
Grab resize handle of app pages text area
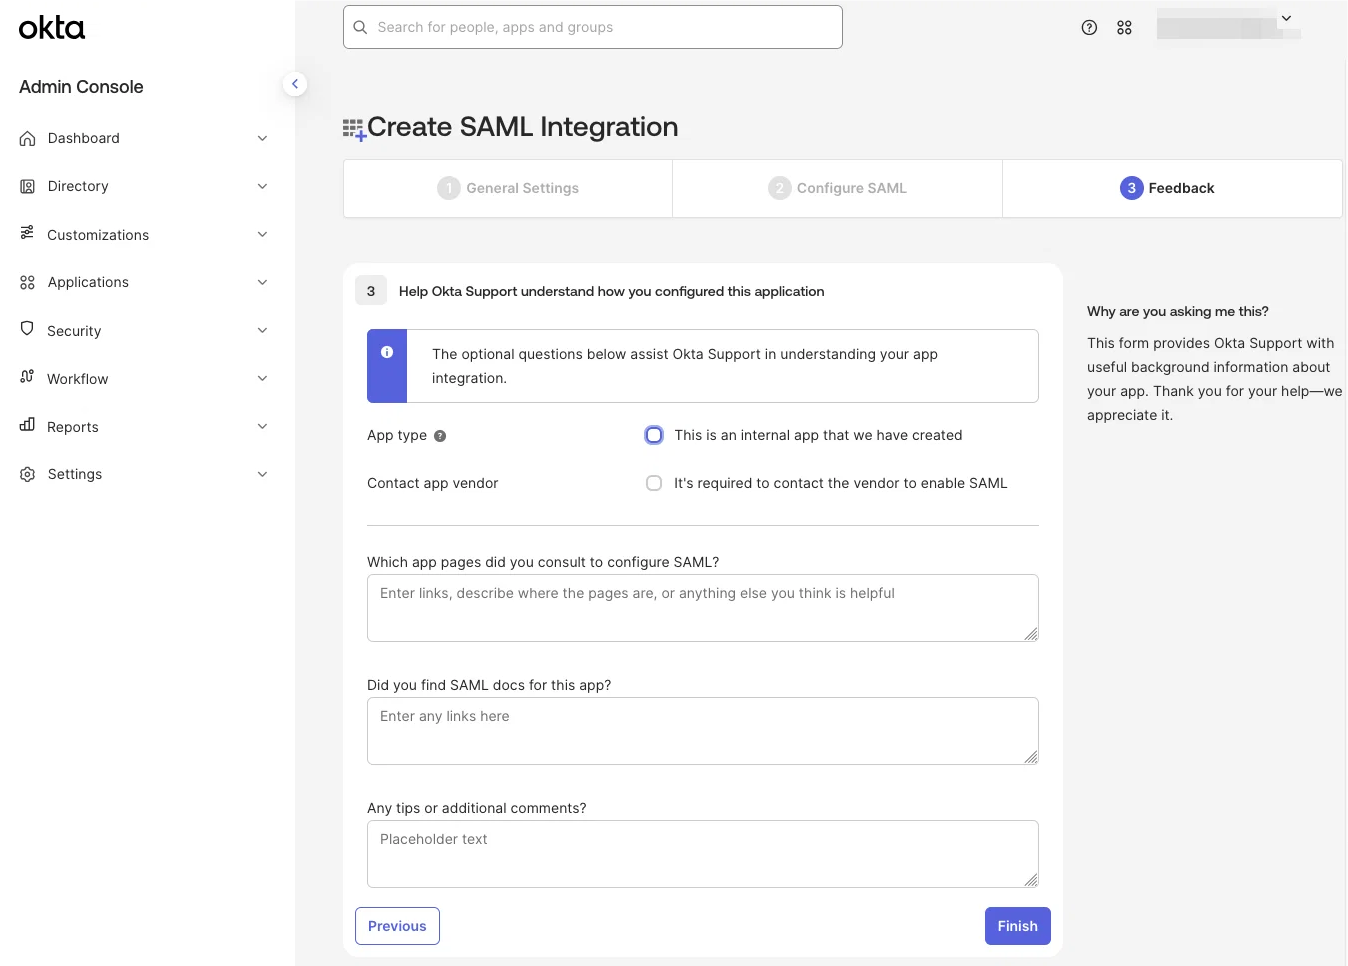click(1031, 634)
